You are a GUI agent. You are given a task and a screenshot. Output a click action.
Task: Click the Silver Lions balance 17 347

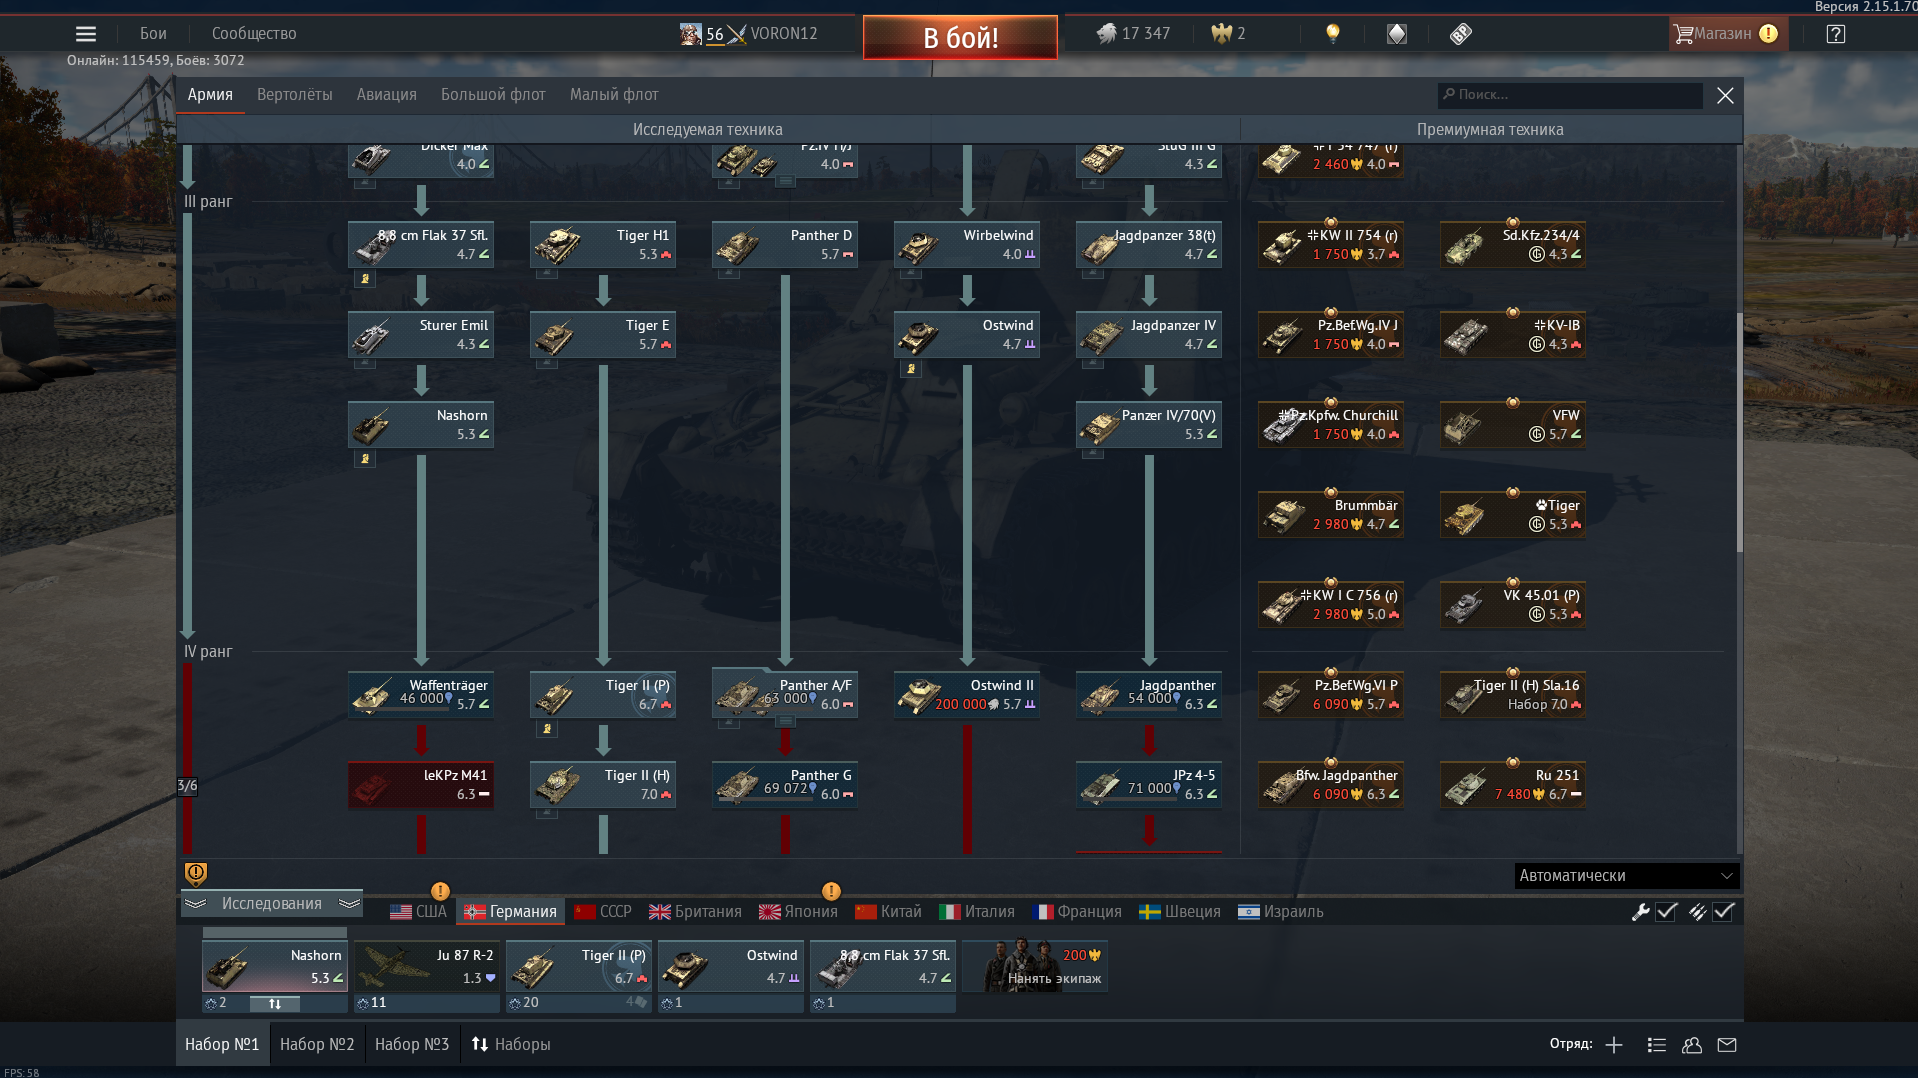coord(1133,34)
